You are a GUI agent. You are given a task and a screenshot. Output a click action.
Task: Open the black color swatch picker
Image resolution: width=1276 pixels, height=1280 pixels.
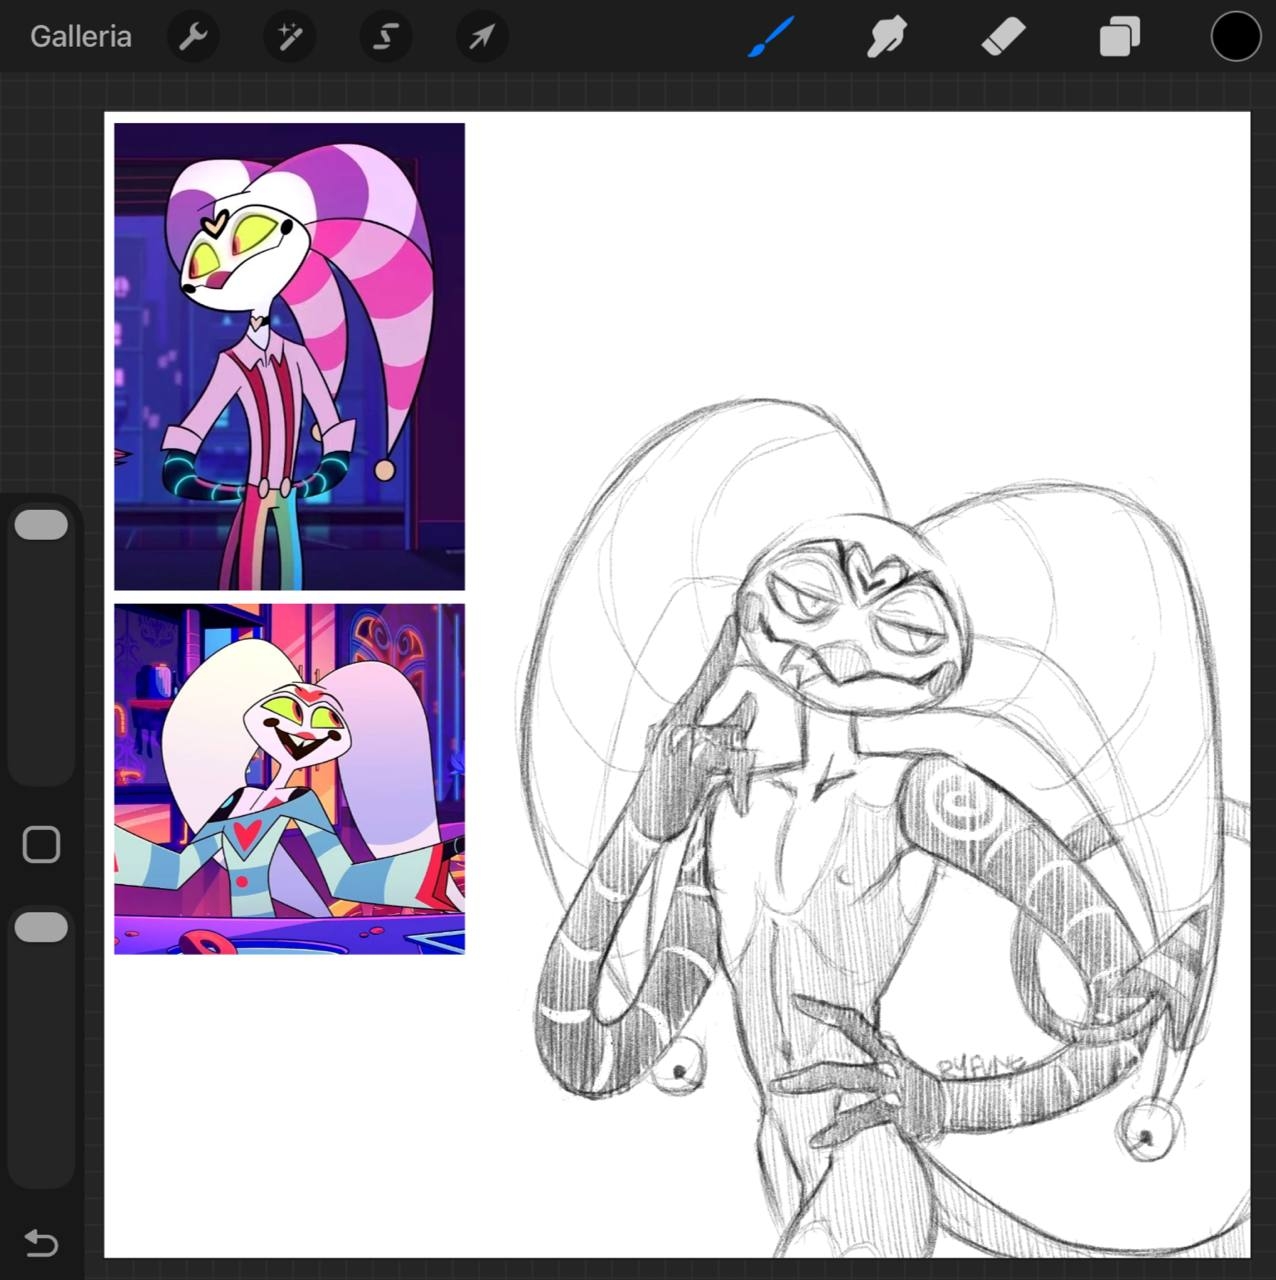pyautogui.click(x=1235, y=37)
